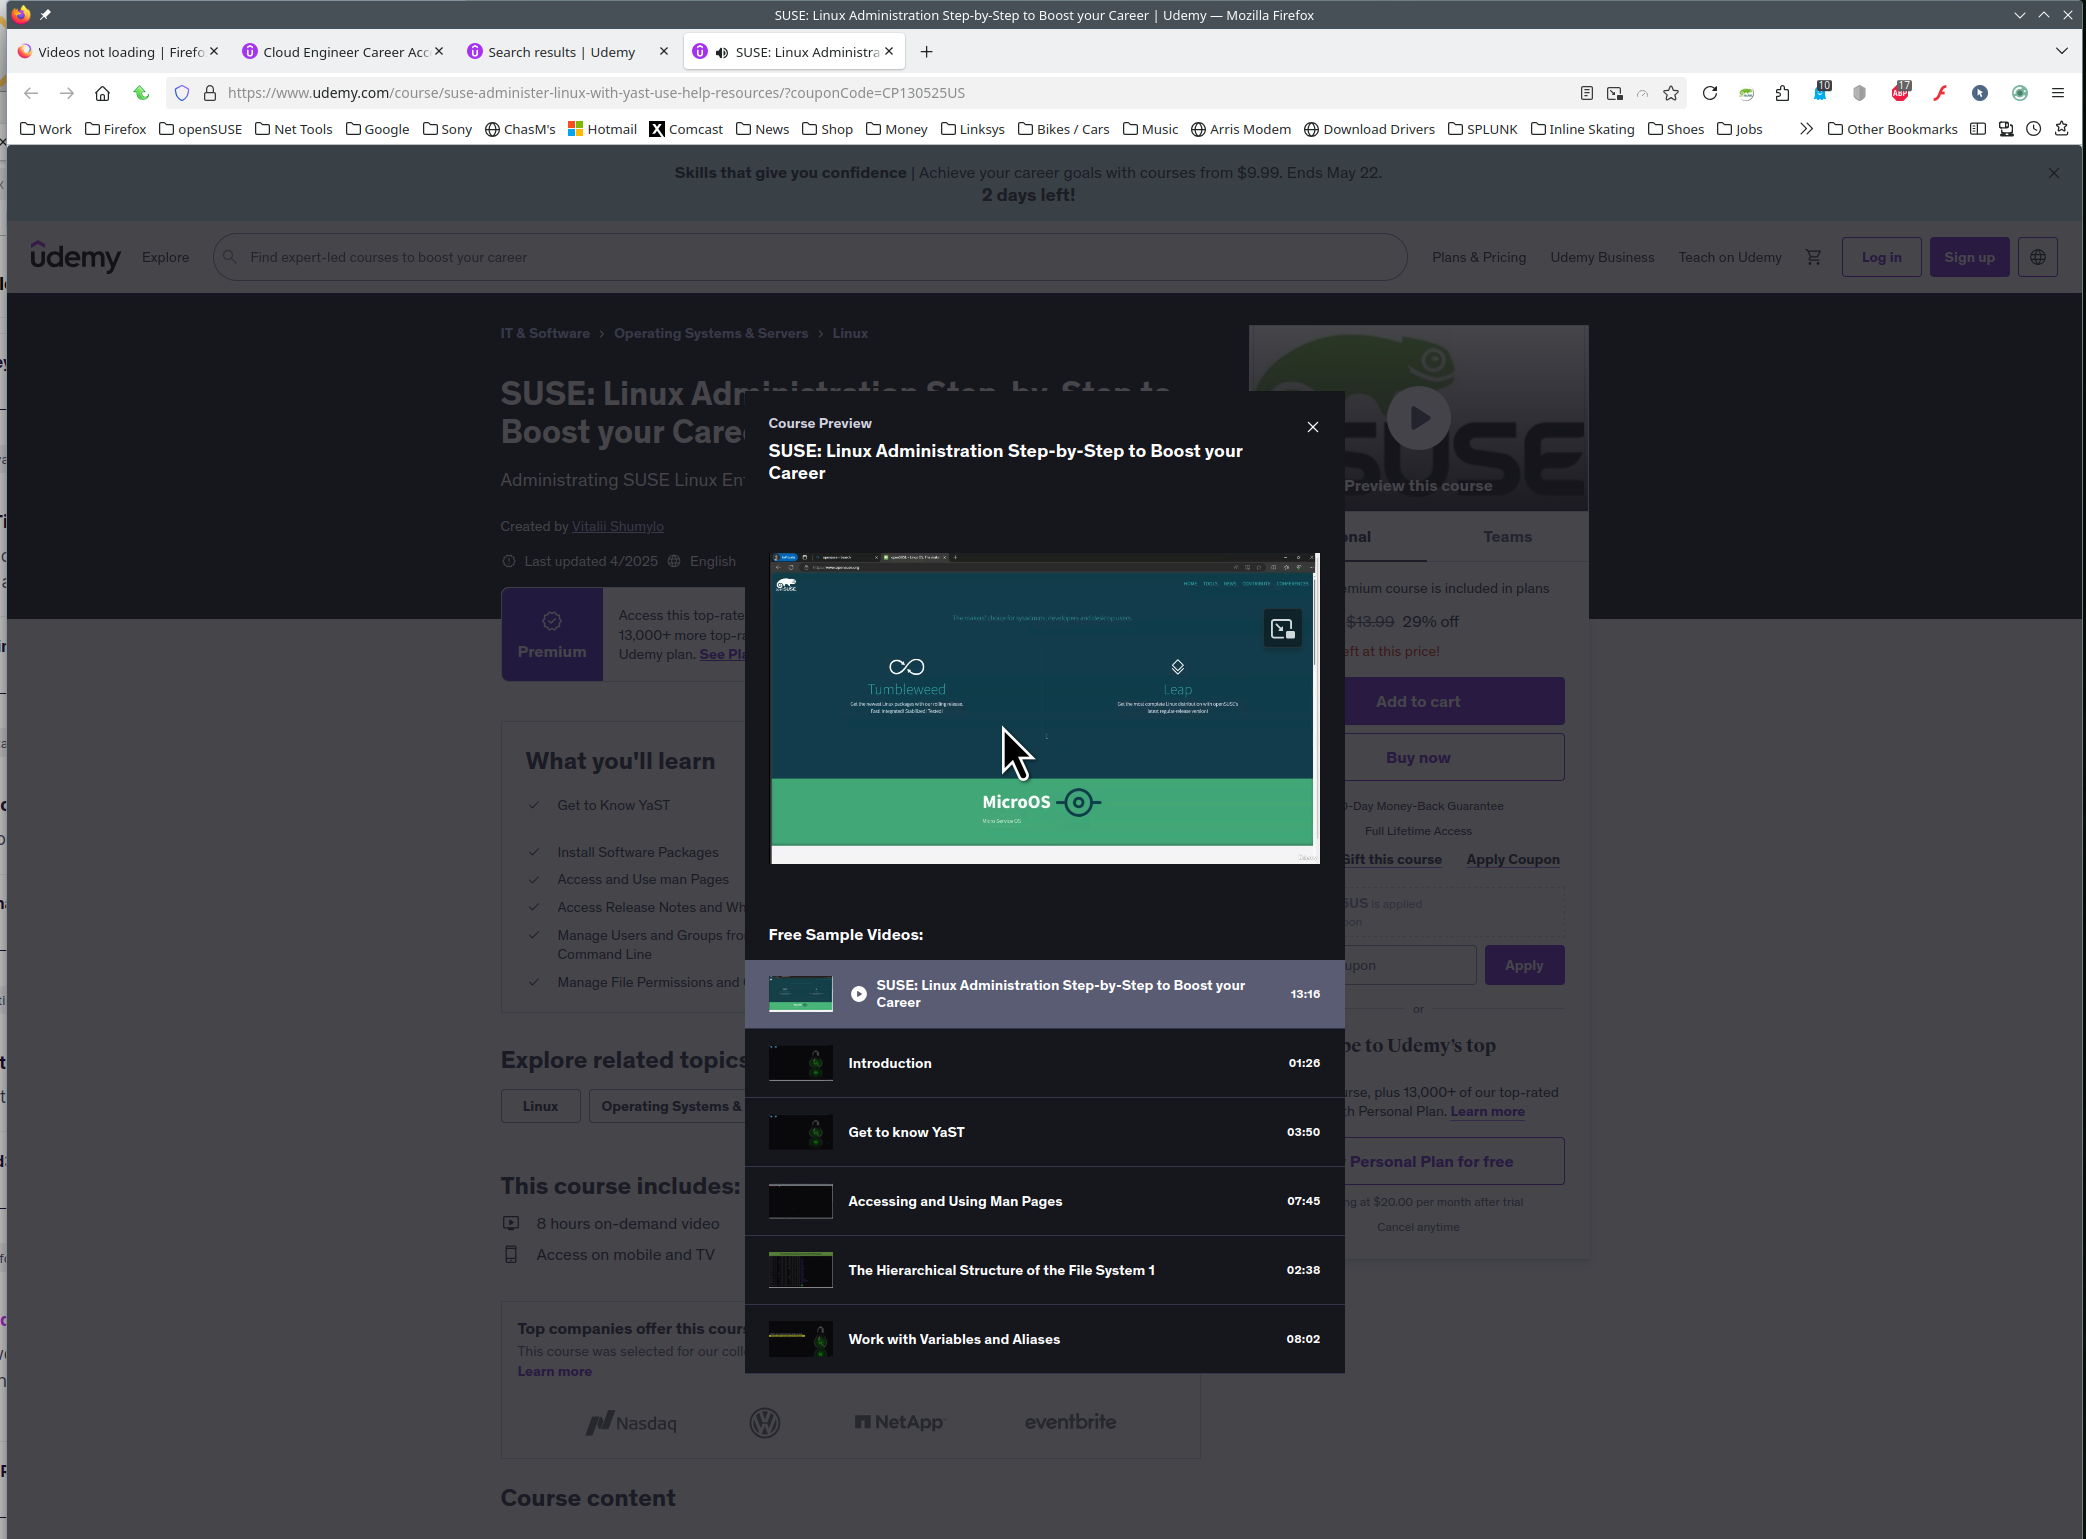Play the Get to know YaST sample
Viewport: 2086px width, 1539px height.
1044,1132
